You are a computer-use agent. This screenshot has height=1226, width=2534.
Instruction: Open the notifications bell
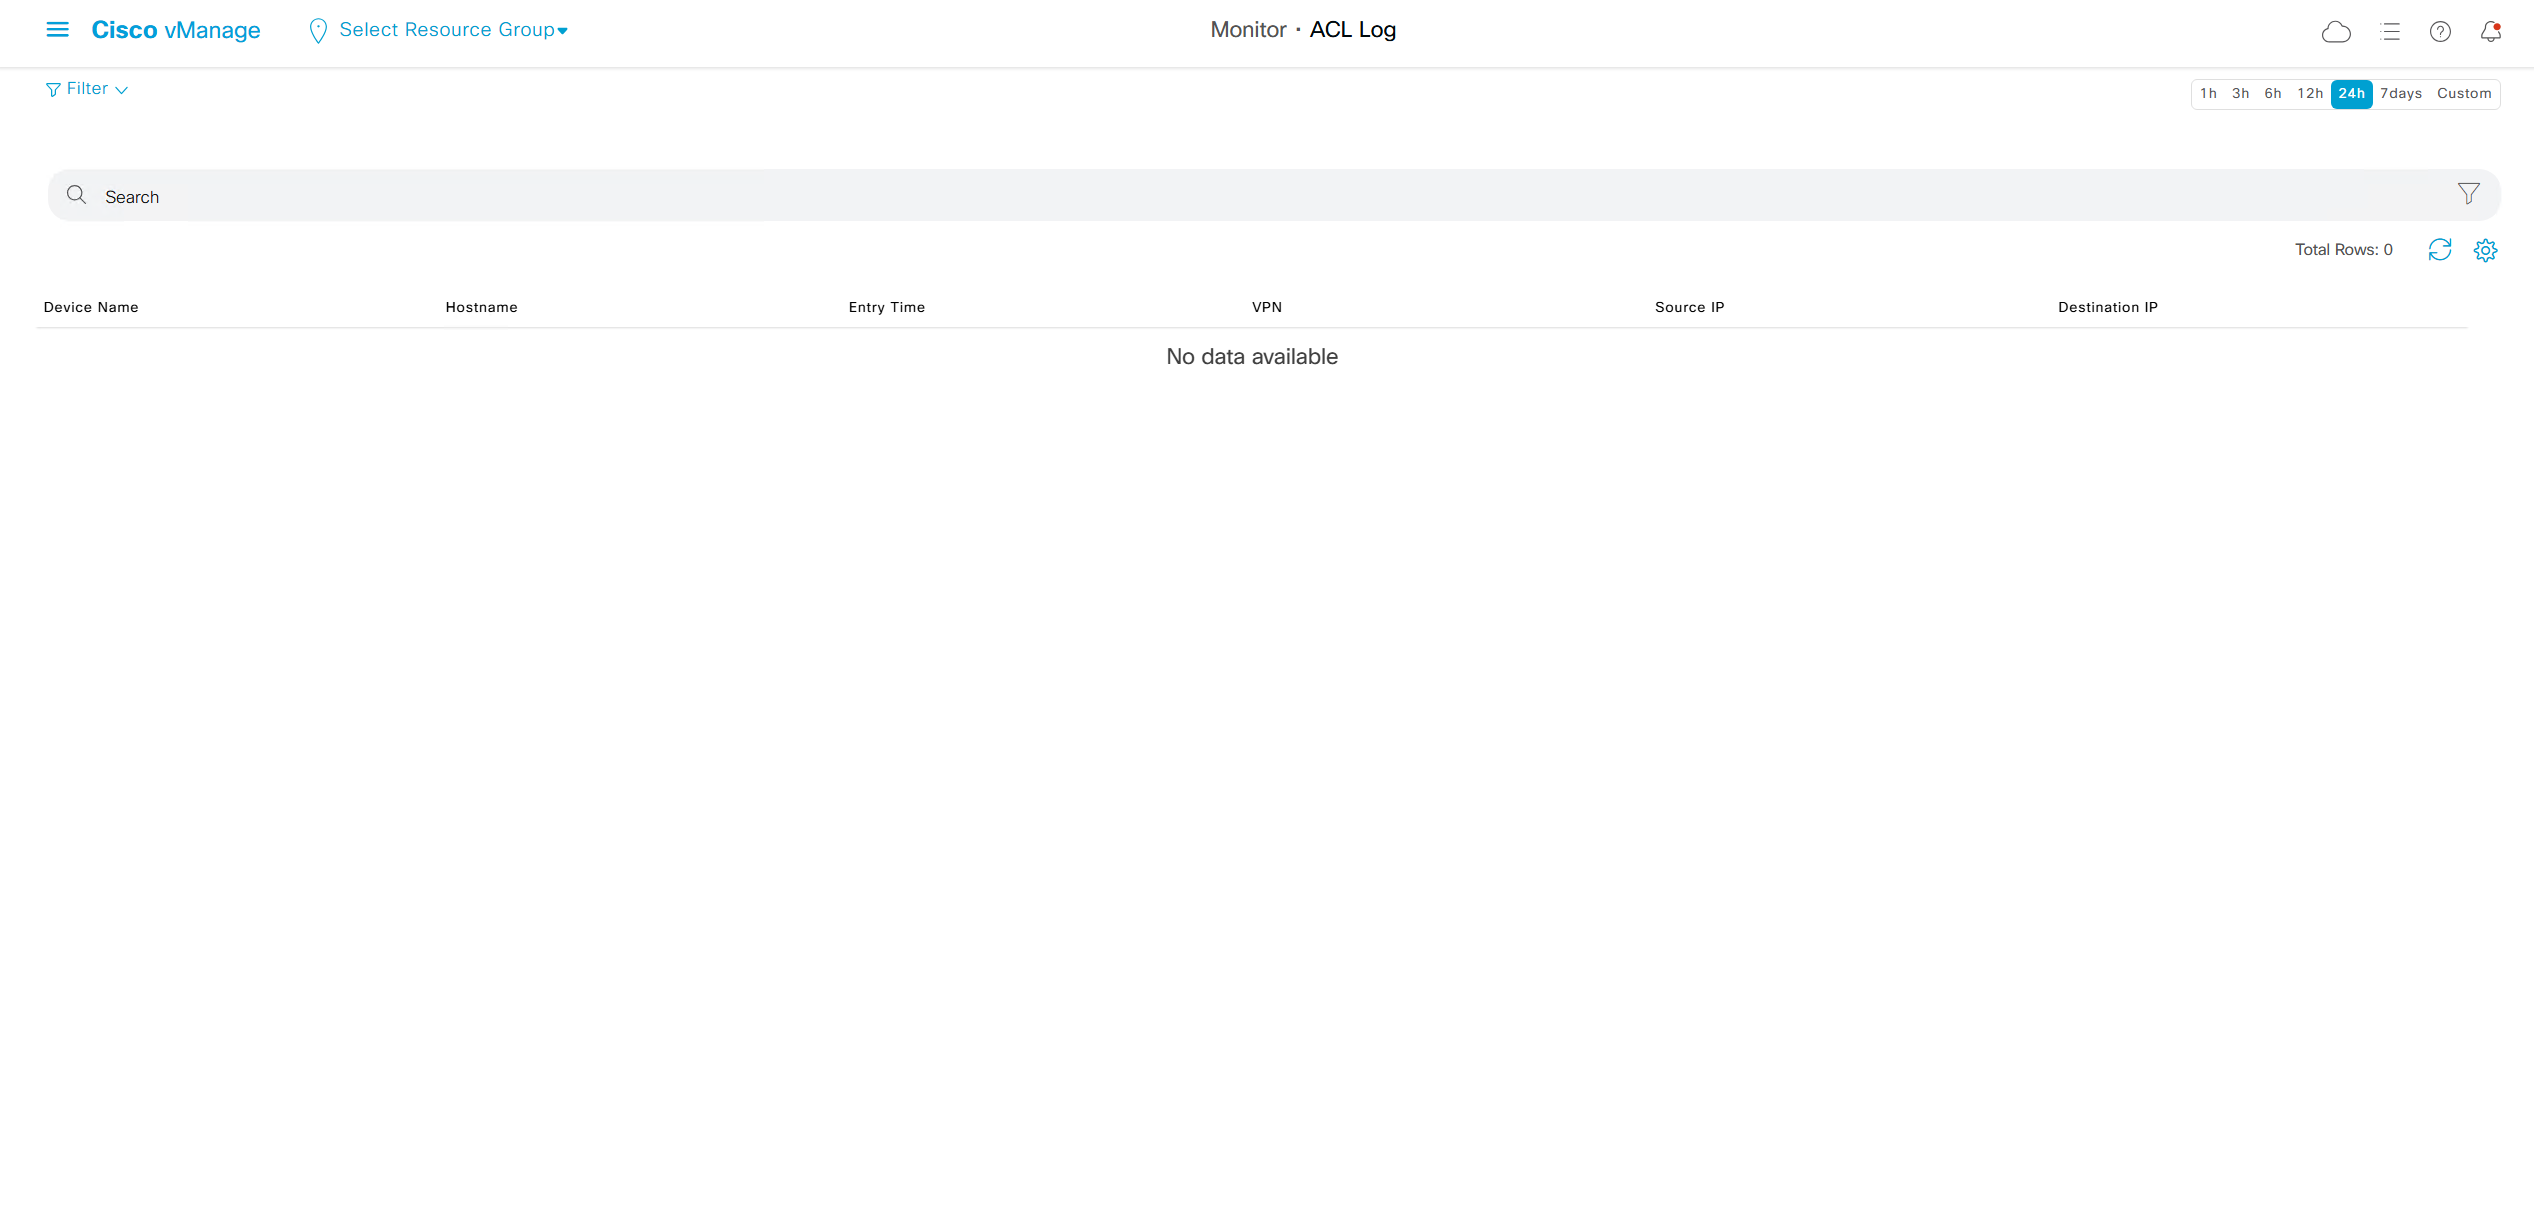(x=2490, y=32)
